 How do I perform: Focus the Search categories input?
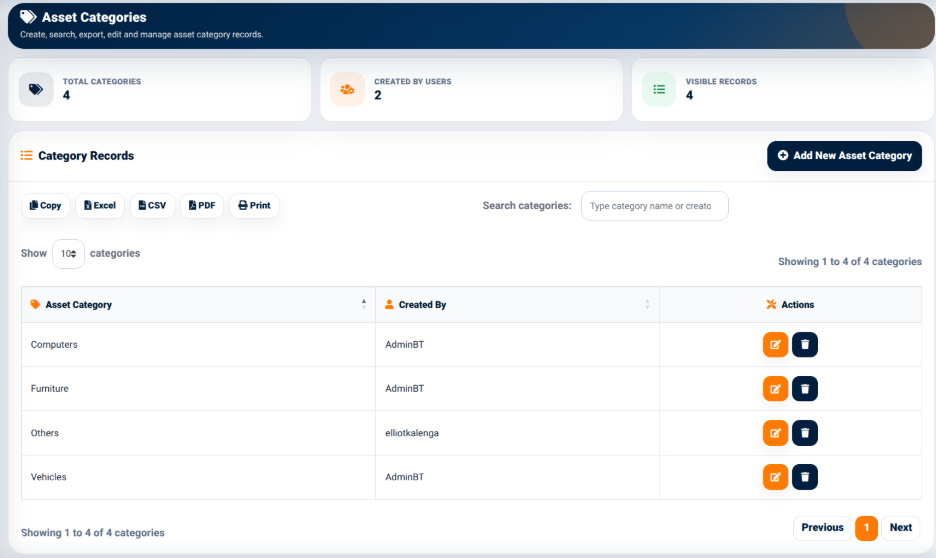point(654,206)
